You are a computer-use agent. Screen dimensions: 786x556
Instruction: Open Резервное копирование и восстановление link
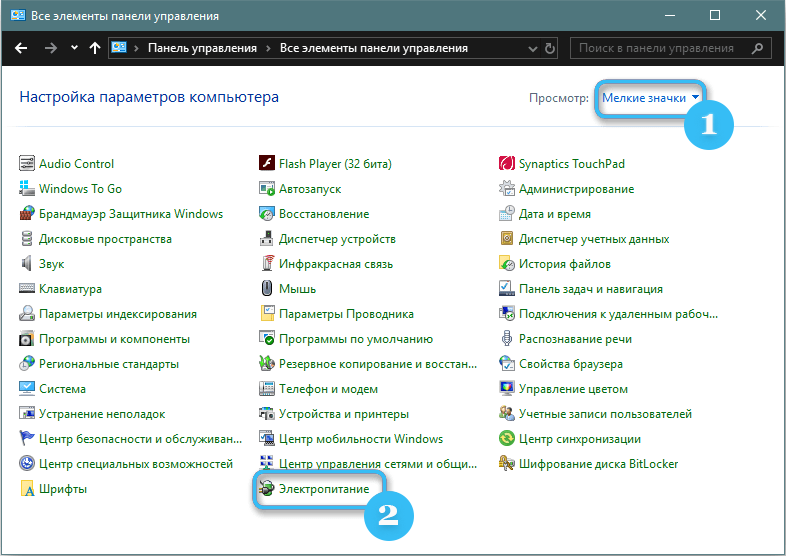tap(378, 364)
